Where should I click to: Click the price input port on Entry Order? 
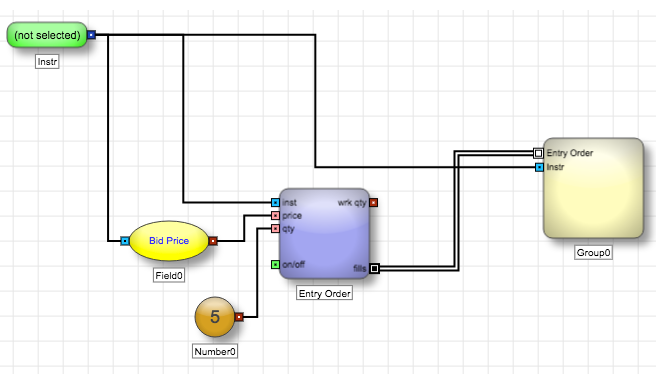(x=275, y=215)
